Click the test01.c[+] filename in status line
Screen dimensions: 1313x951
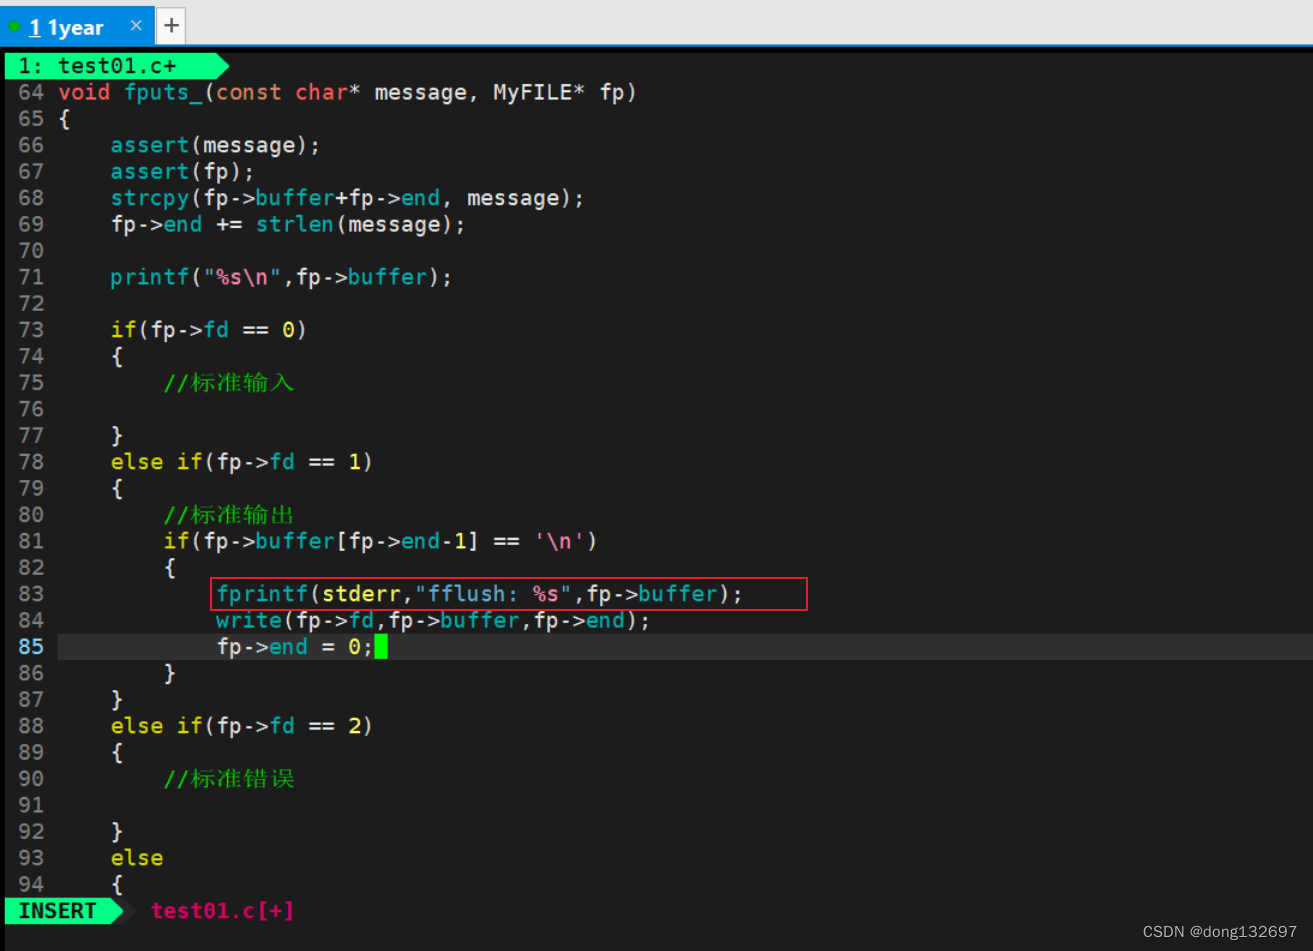point(222,911)
